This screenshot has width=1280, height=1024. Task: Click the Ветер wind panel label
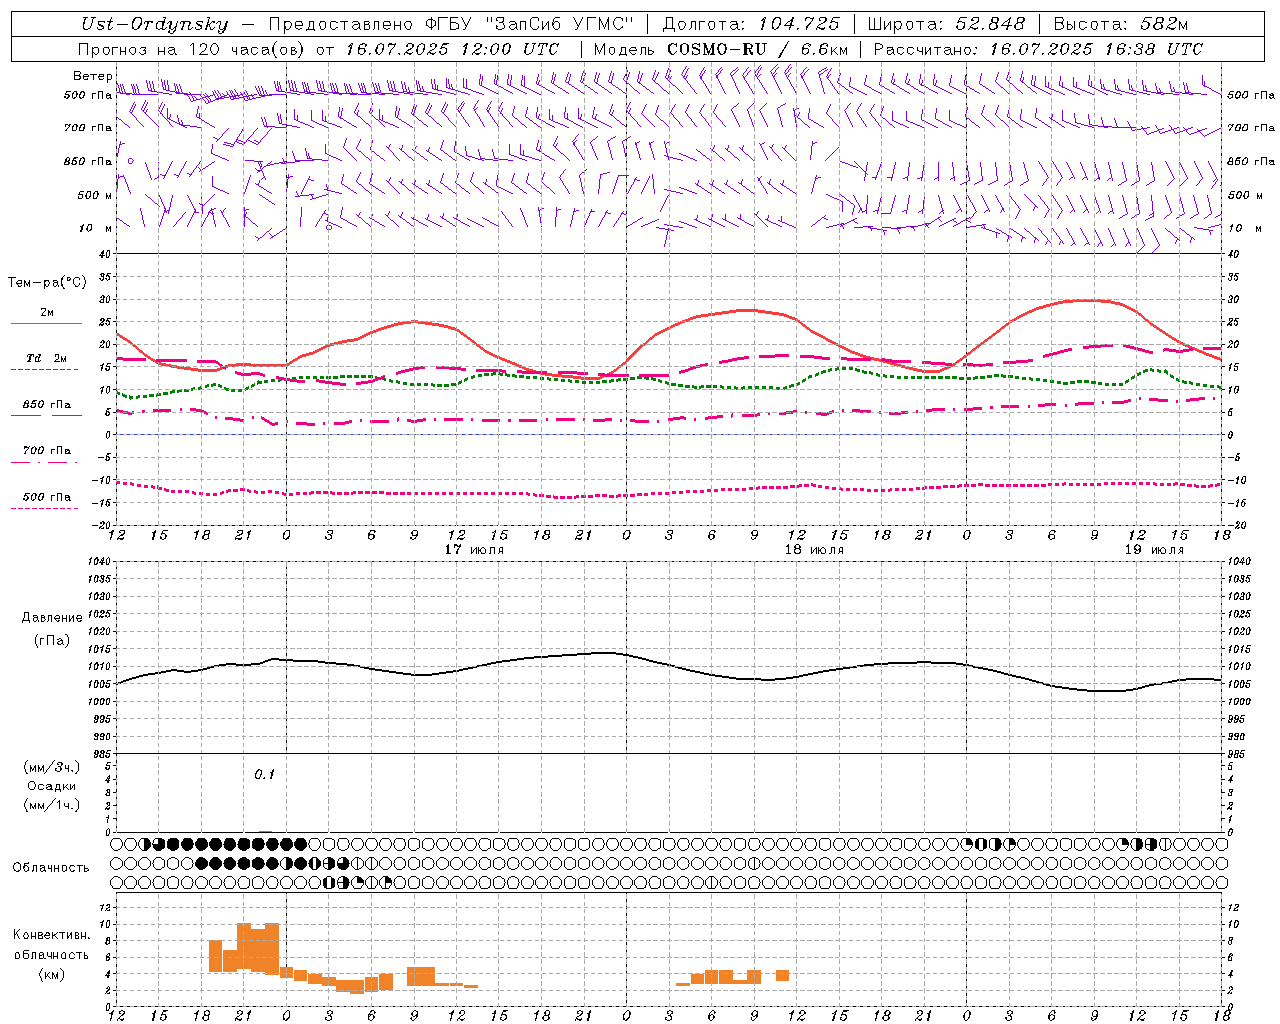coord(93,76)
